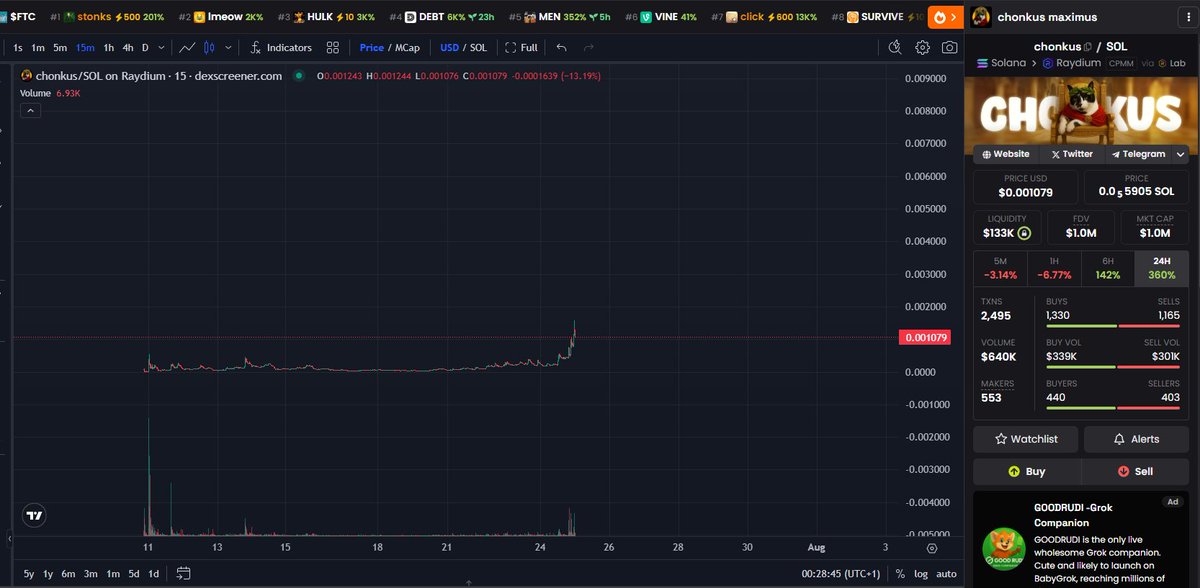Click the chonkus maximus avatar image
The image size is (1200, 588).
coord(982,17)
